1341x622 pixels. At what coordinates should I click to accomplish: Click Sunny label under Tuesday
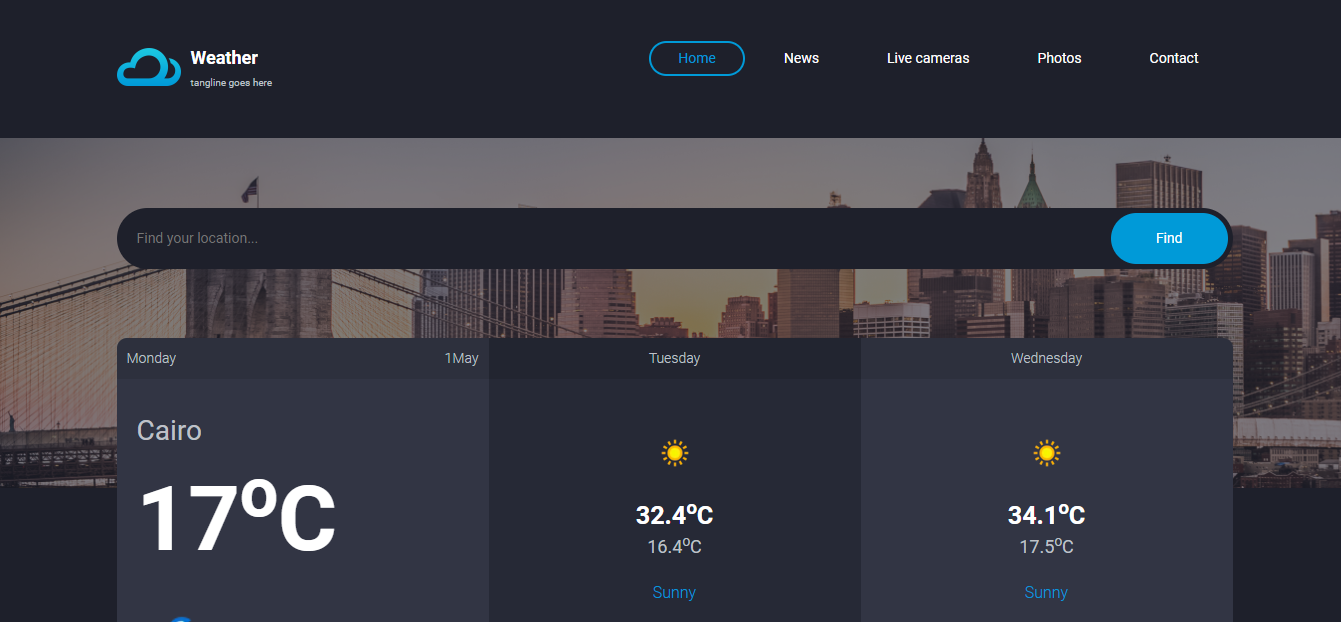pyautogui.click(x=674, y=592)
